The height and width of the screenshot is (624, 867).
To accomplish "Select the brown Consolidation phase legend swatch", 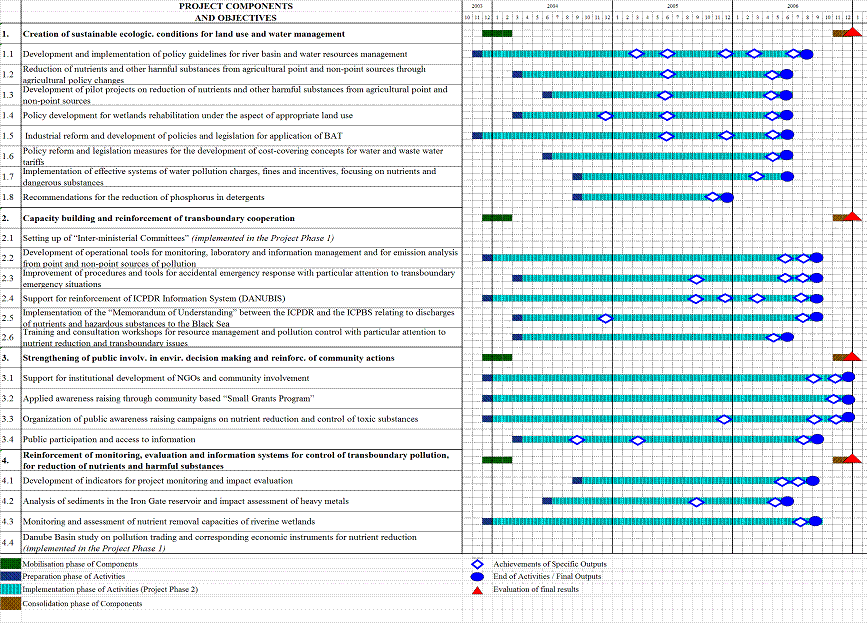I will click(x=11, y=603).
